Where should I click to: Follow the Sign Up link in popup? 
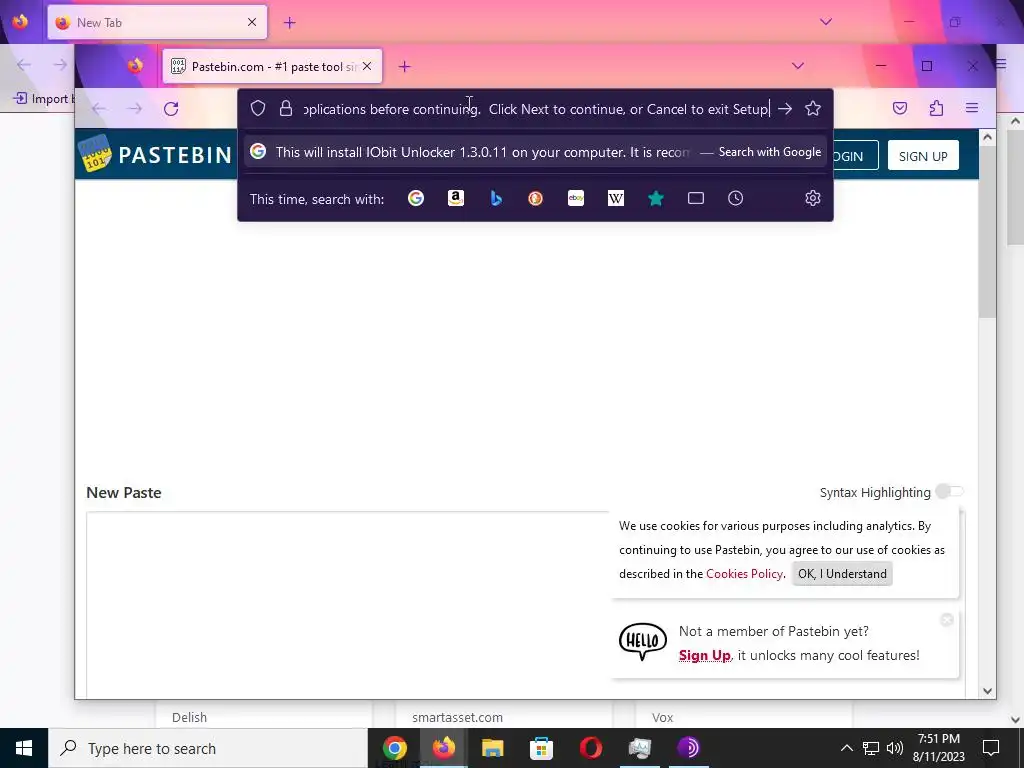[x=704, y=655]
